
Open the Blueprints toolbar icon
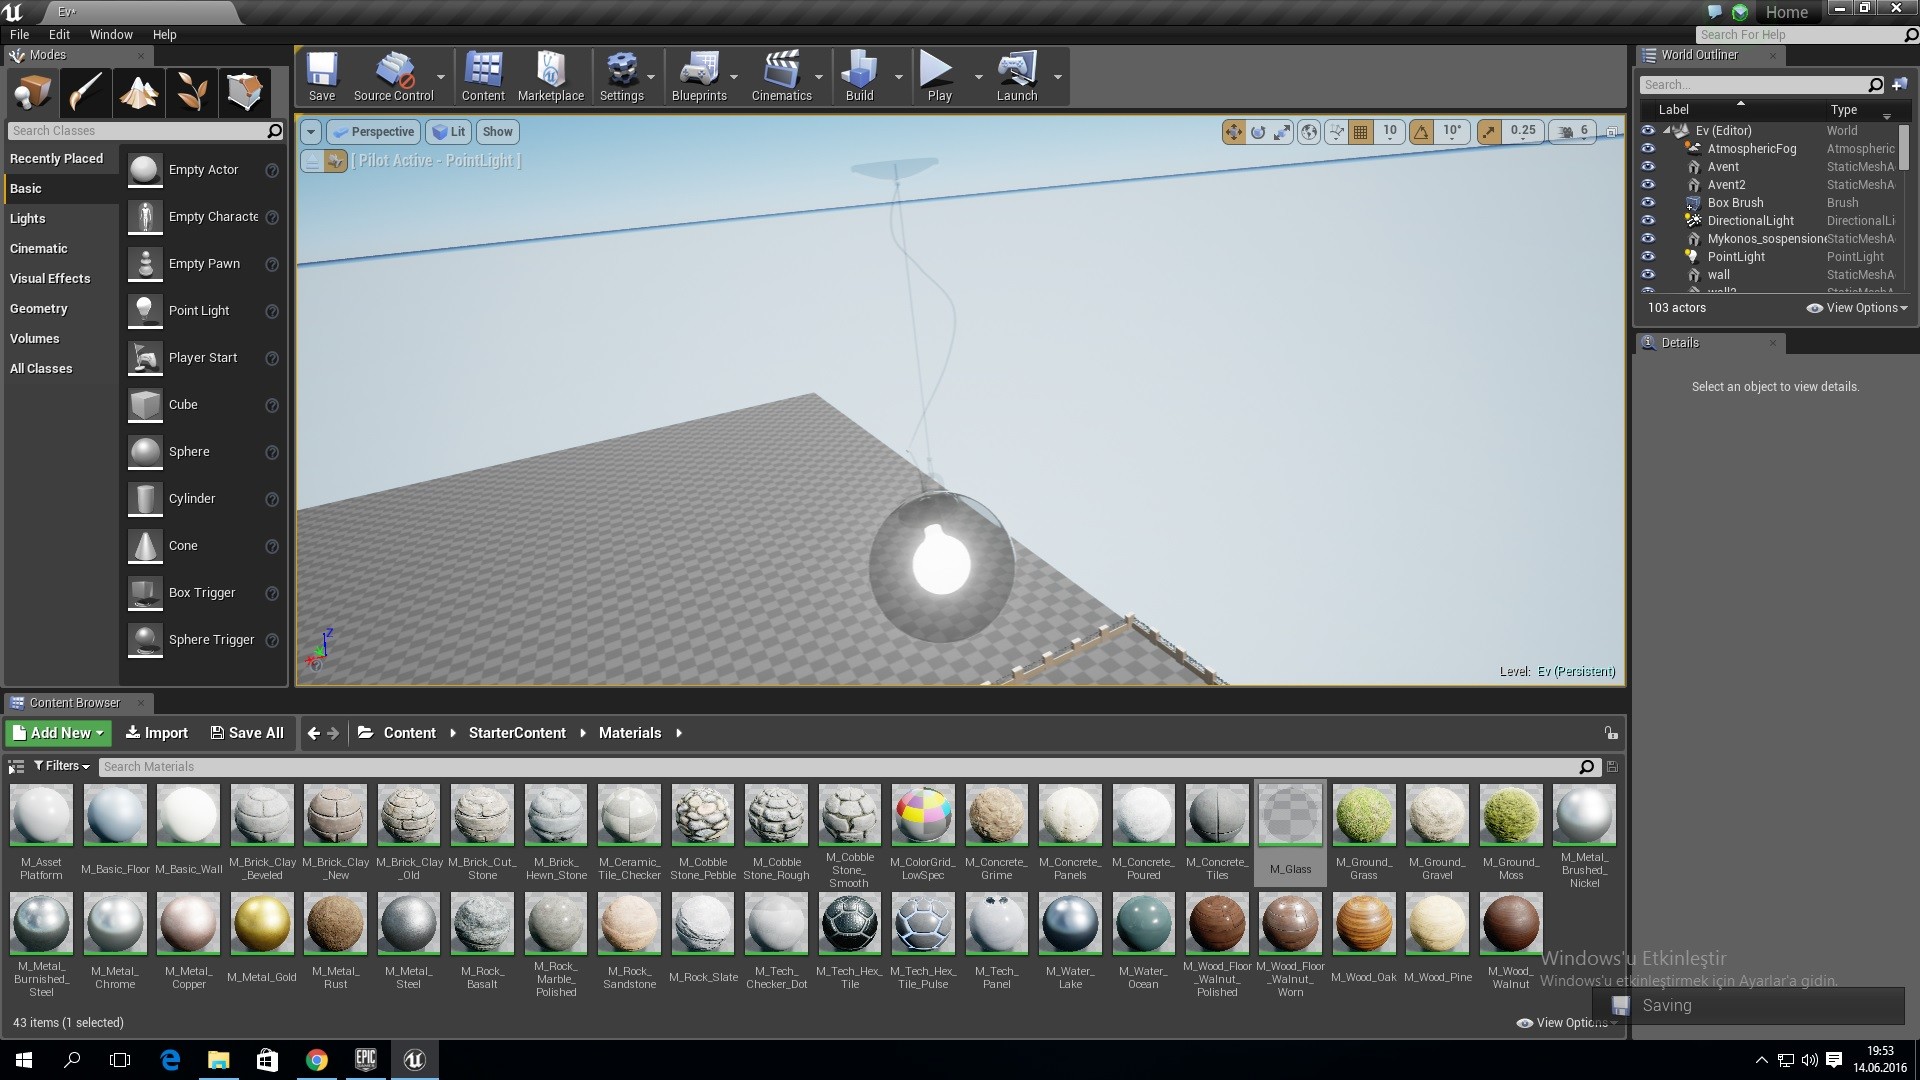(699, 77)
